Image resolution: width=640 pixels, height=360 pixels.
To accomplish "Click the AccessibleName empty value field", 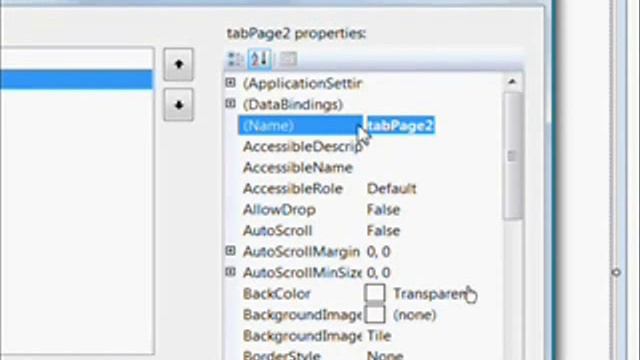I will (433, 168).
